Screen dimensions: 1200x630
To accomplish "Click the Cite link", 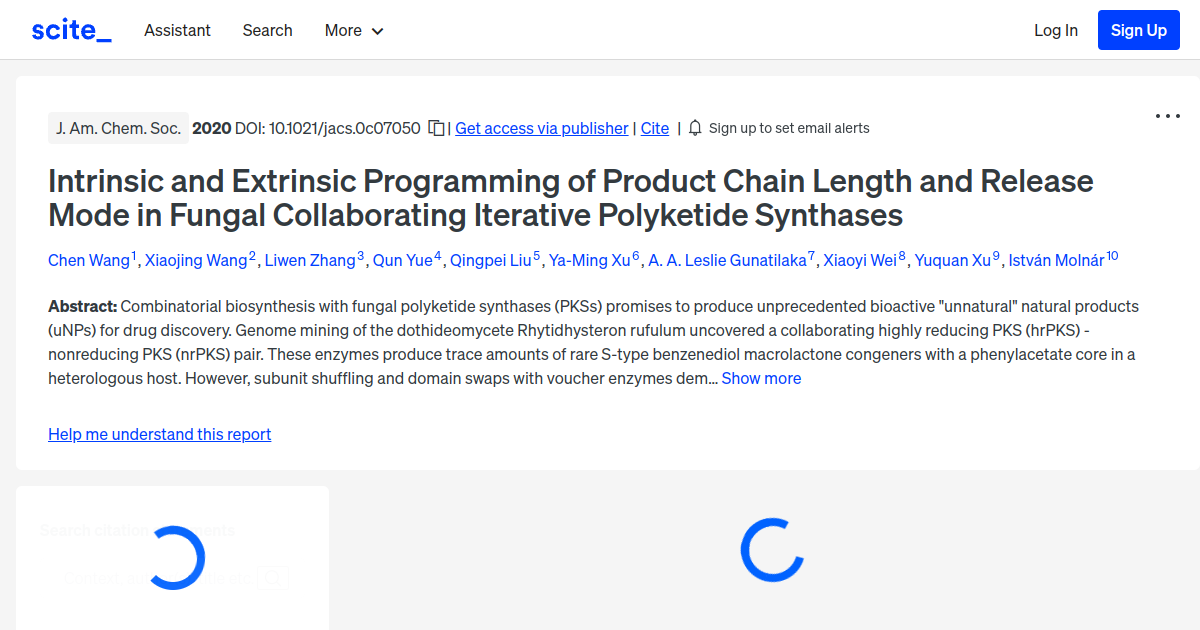I will (654, 128).
